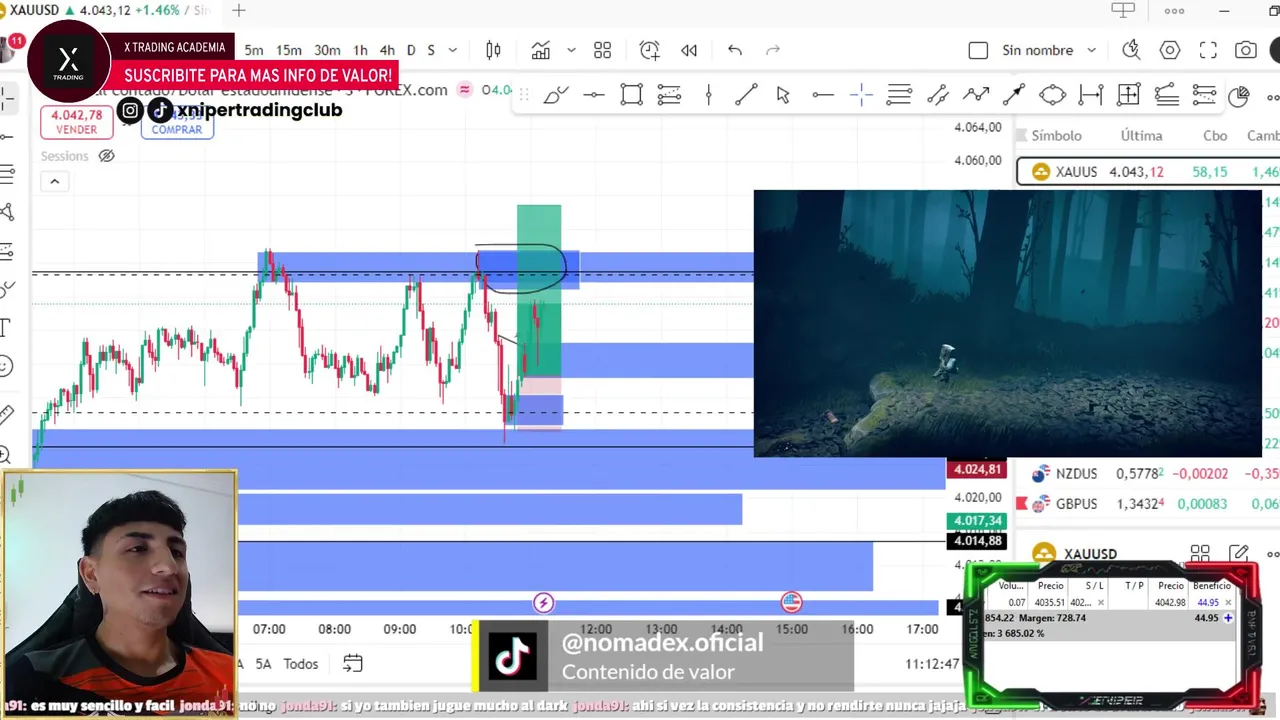This screenshot has width=1280, height=720.
Task: Select NZDUS row in the watchlist
Action: coord(1148,474)
